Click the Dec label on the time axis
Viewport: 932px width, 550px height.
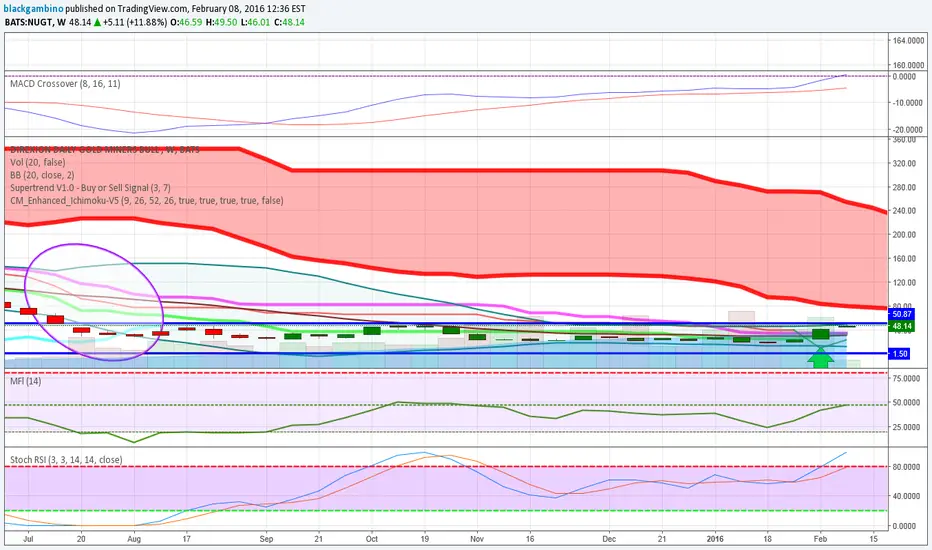[x=609, y=539]
